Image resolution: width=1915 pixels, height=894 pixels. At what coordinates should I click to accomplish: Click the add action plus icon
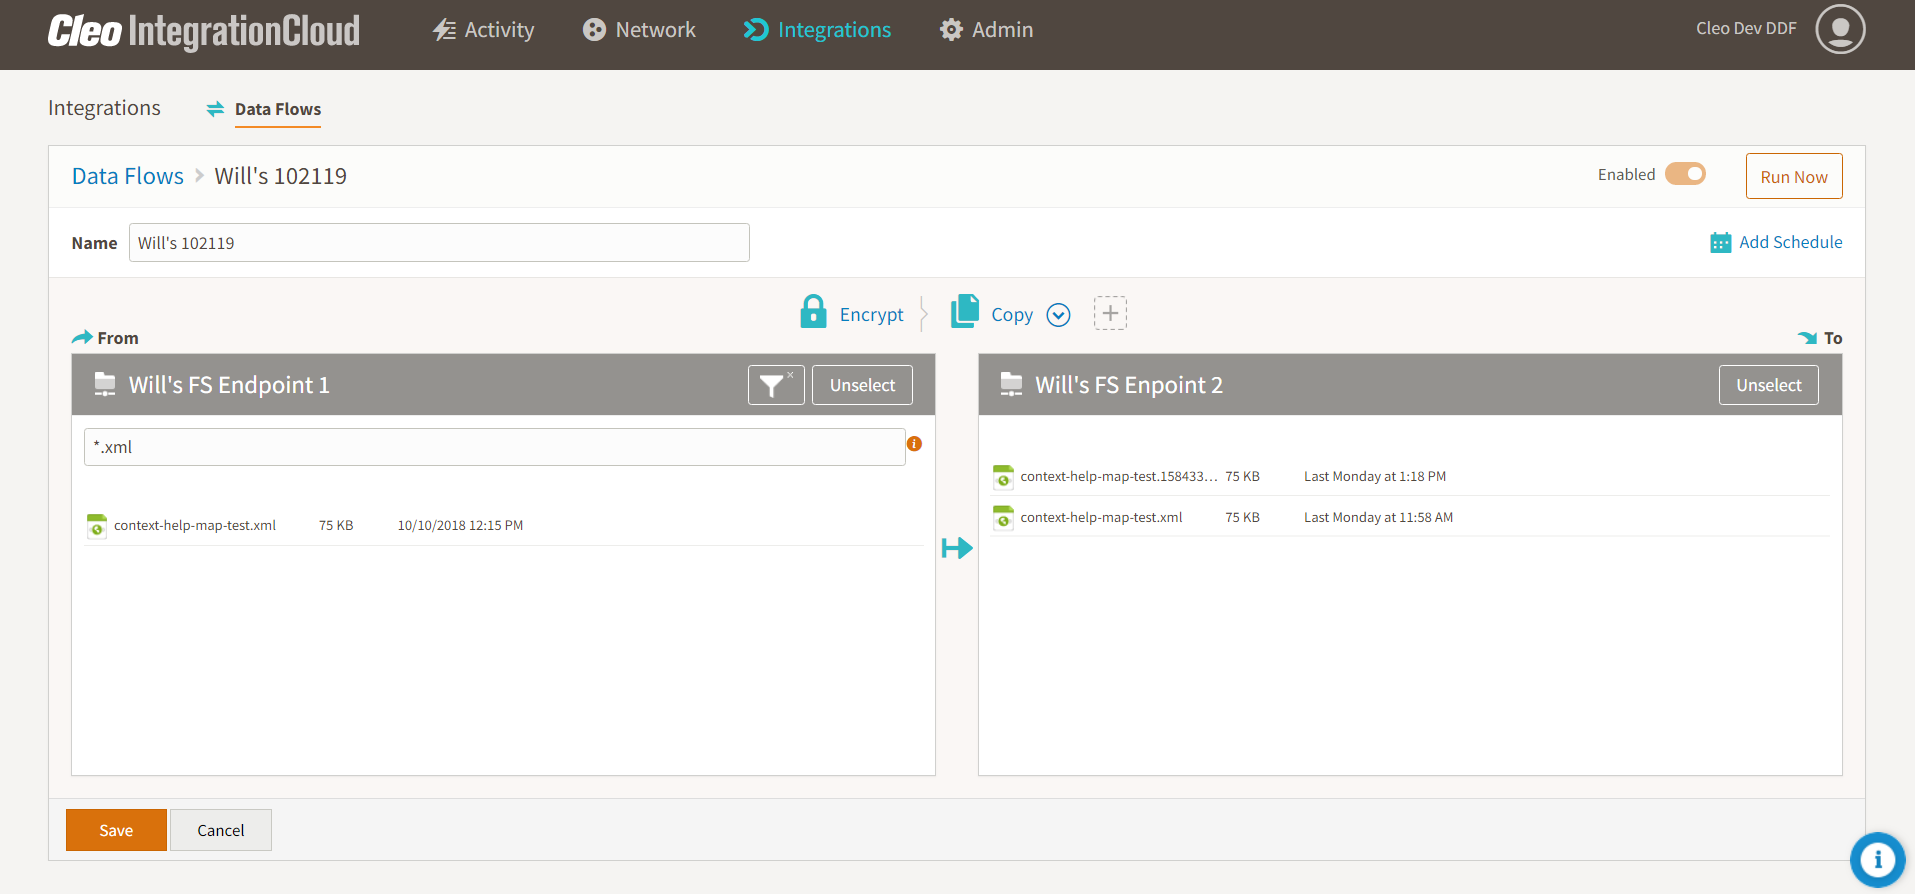click(1109, 313)
